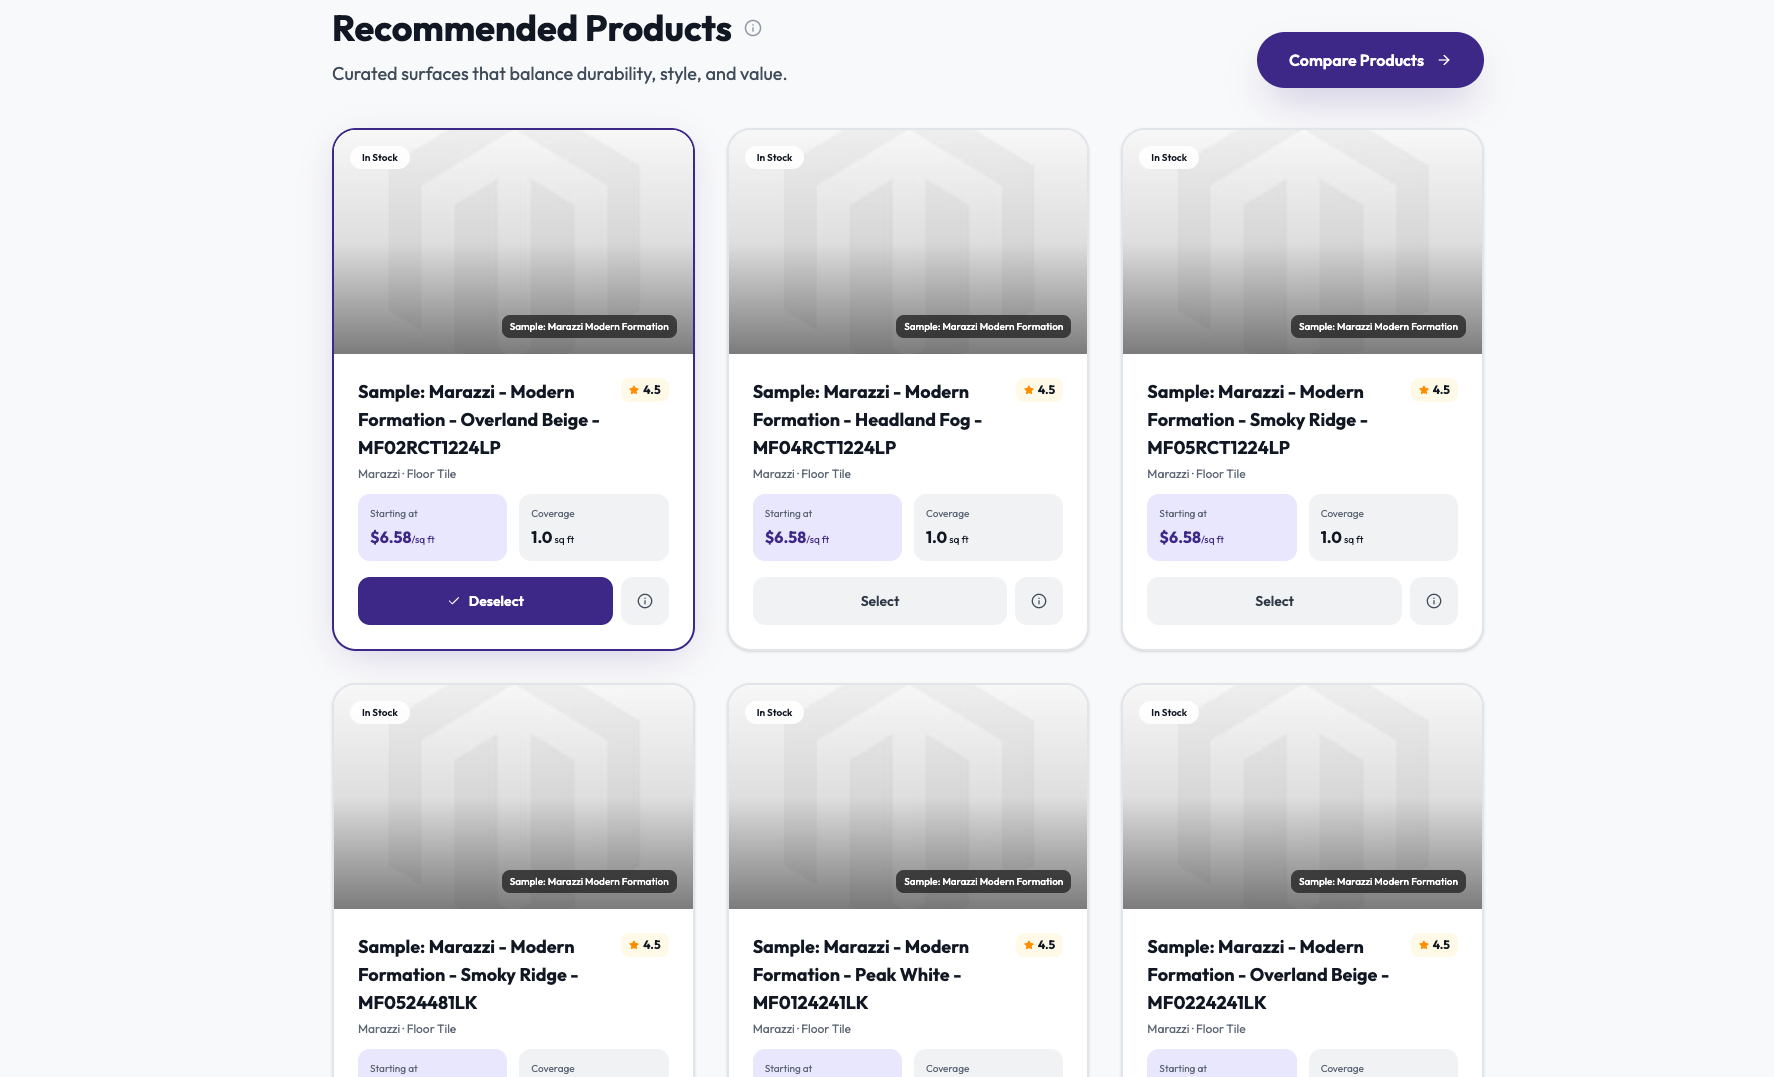Click 'Marazzi · Floor Tile' under MF0224241LK title
Screen dimensions: 1774x1077
click(x=1196, y=1029)
